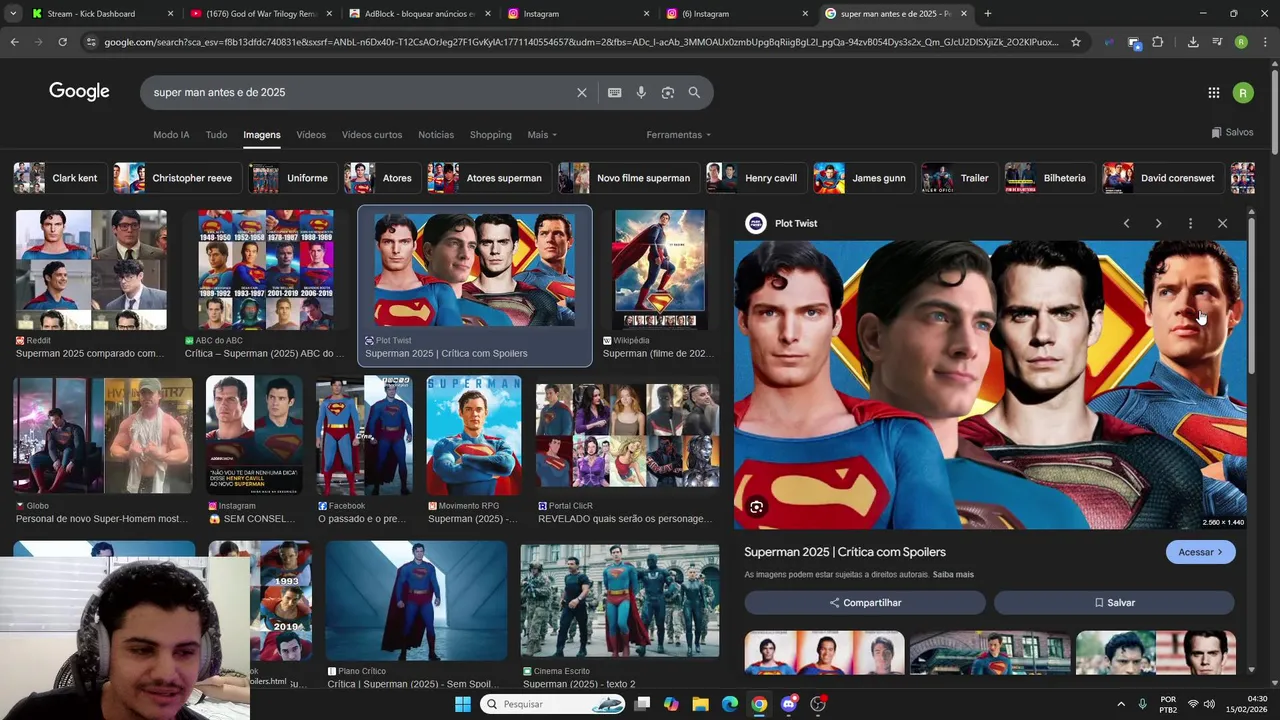Screen dimensions: 1280x720
Task: Open the Reddit Superman 2025 comparado thumbnail
Action: 91,270
